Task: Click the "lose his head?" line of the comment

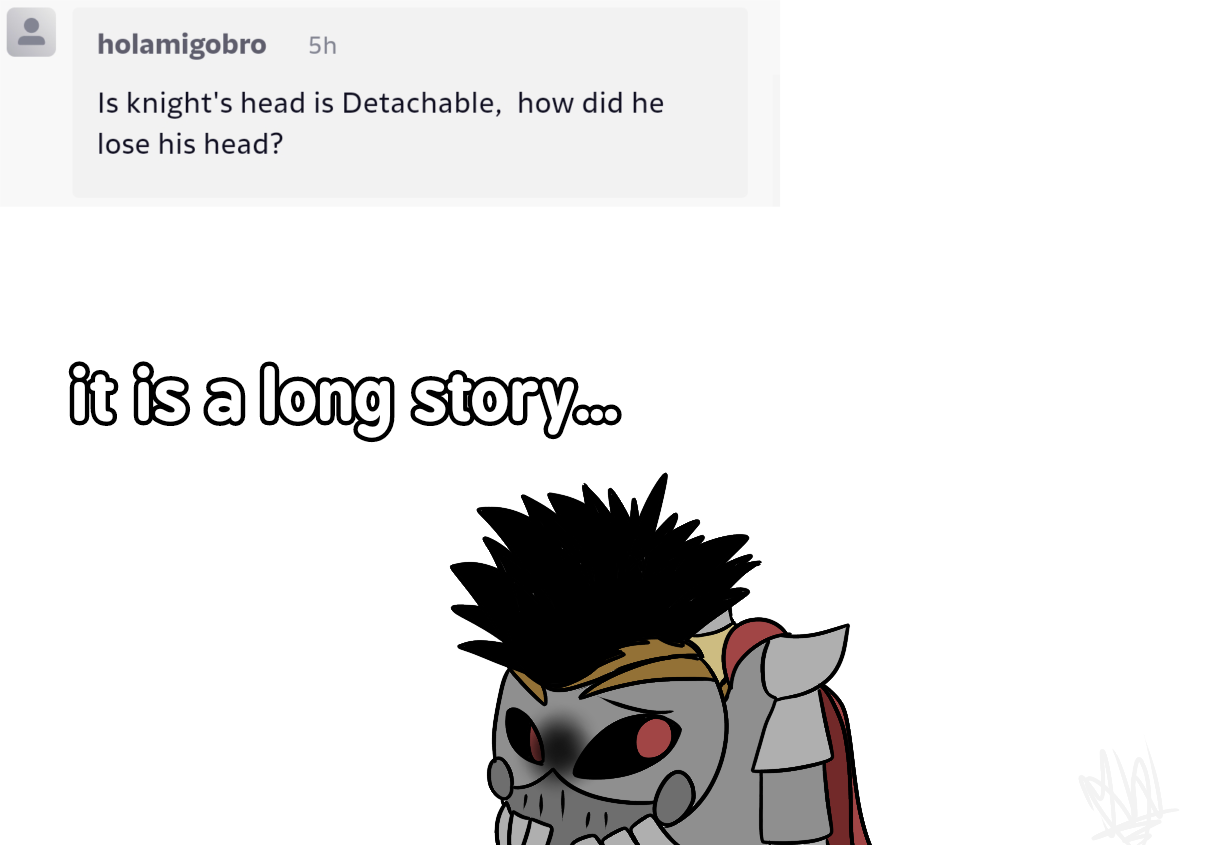Action: click(x=190, y=144)
